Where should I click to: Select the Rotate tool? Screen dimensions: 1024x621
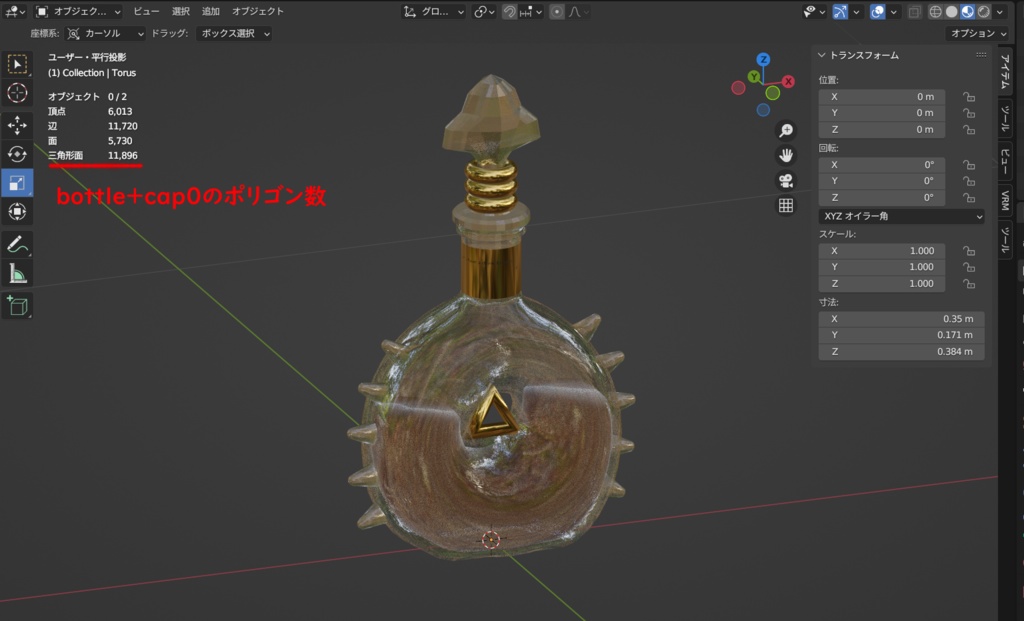click(x=17, y=154)
